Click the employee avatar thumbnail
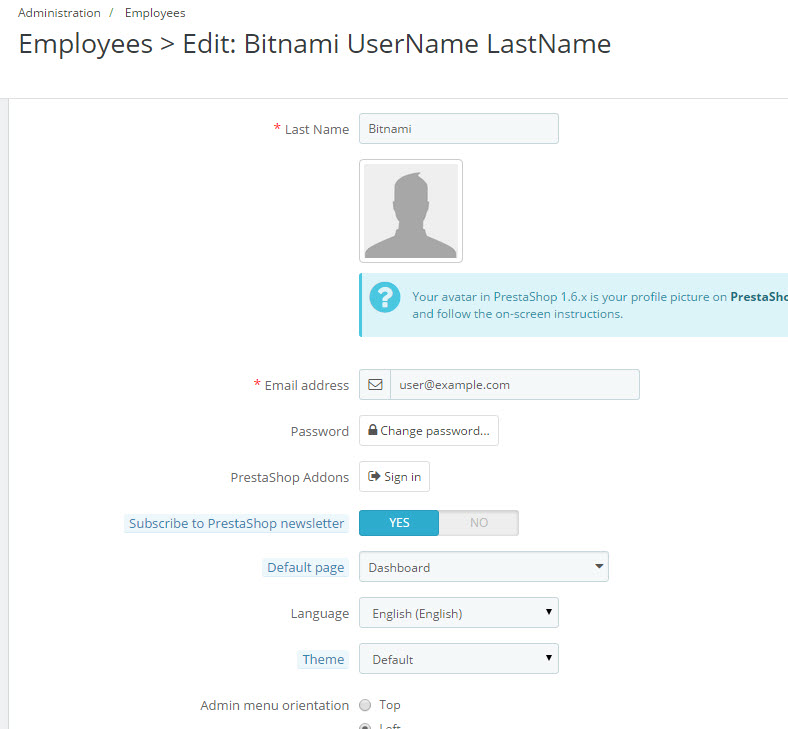The width and height of the screenshot is (788, 729). (411, 211)
